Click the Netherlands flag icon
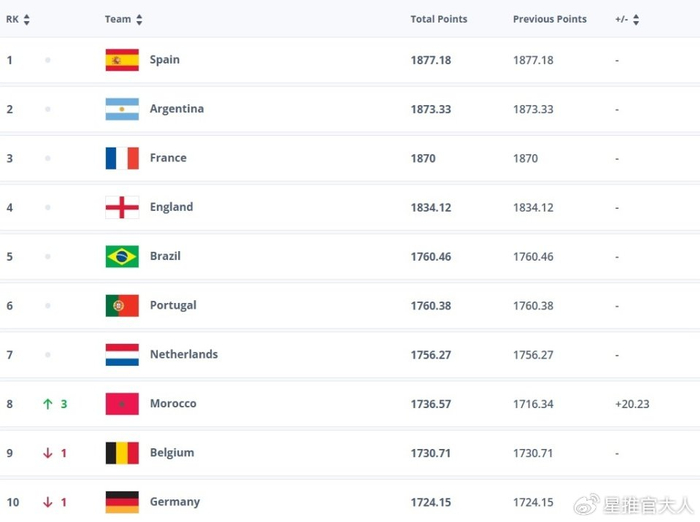700x522 pixels. (x=122, y=354)
